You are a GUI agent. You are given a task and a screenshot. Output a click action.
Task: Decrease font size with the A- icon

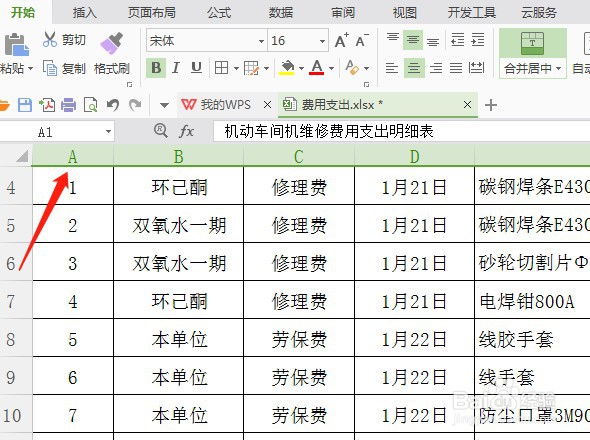362,40
